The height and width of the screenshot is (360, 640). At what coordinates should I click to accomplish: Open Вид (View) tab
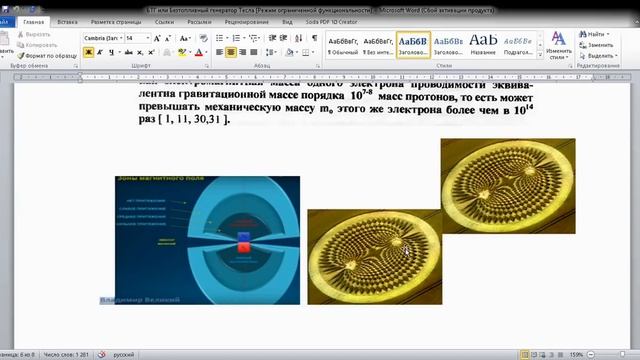(x=287, y=22)
